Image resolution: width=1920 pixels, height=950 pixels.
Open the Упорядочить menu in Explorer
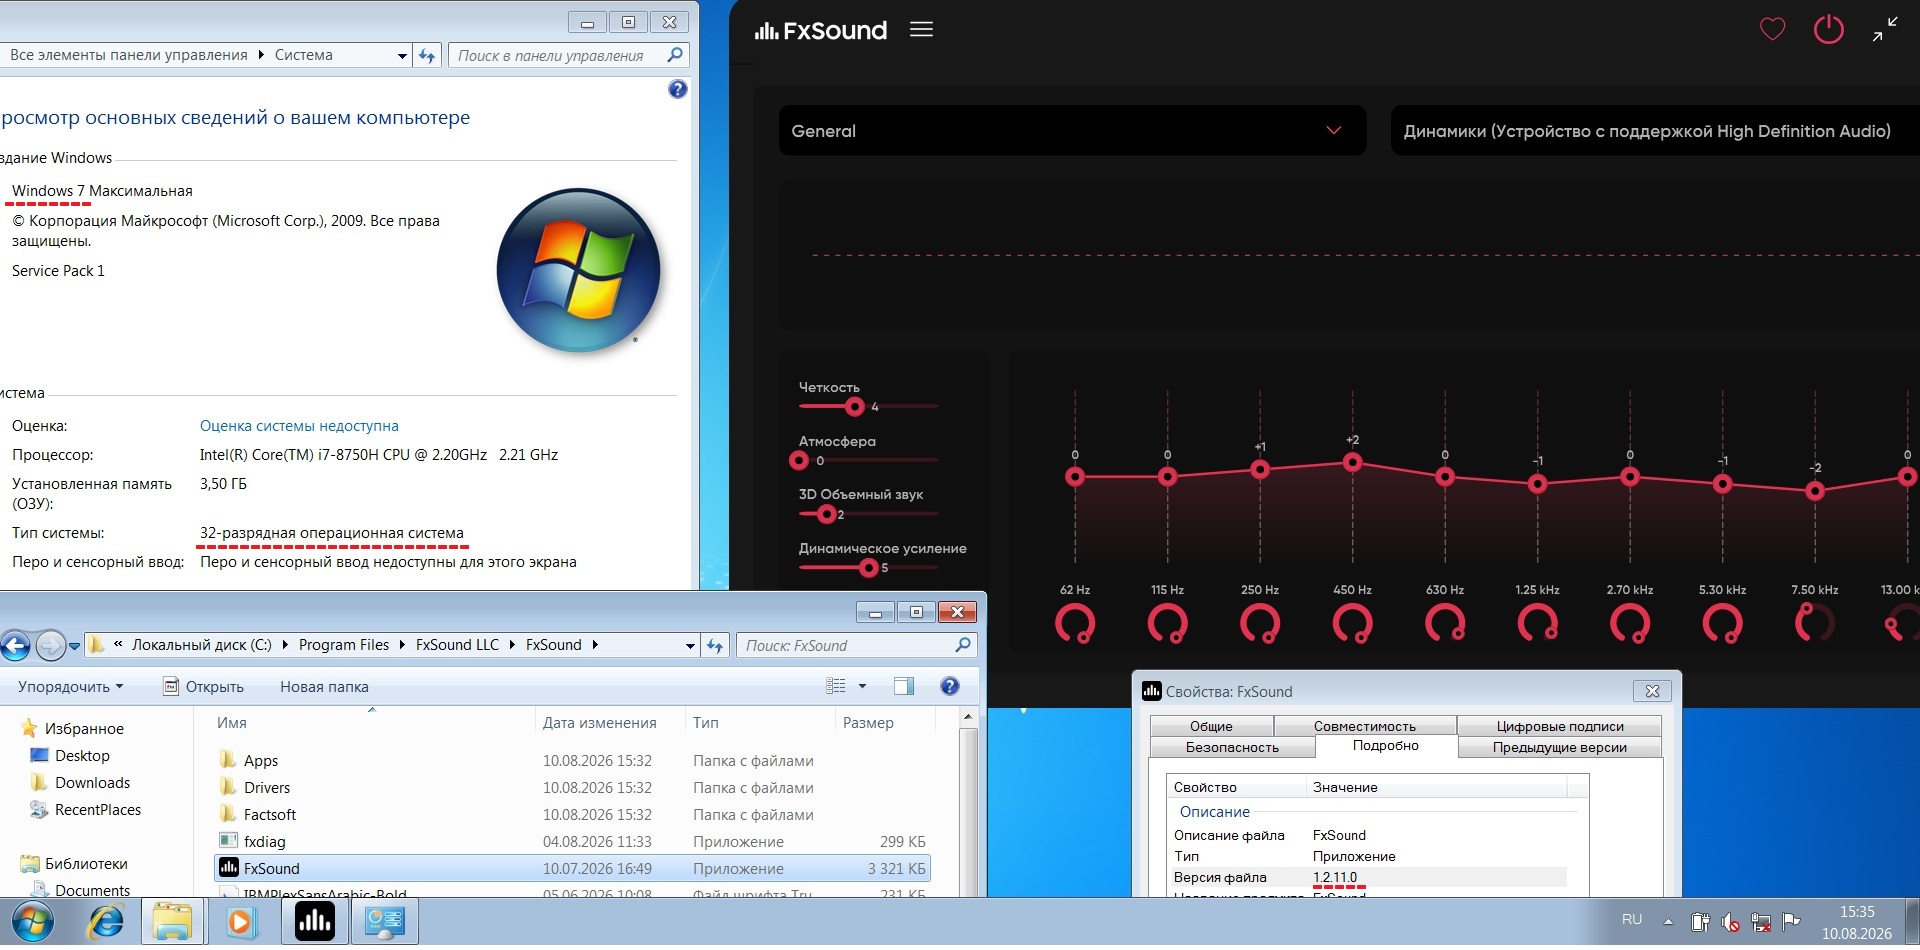[x=70, y=687]
